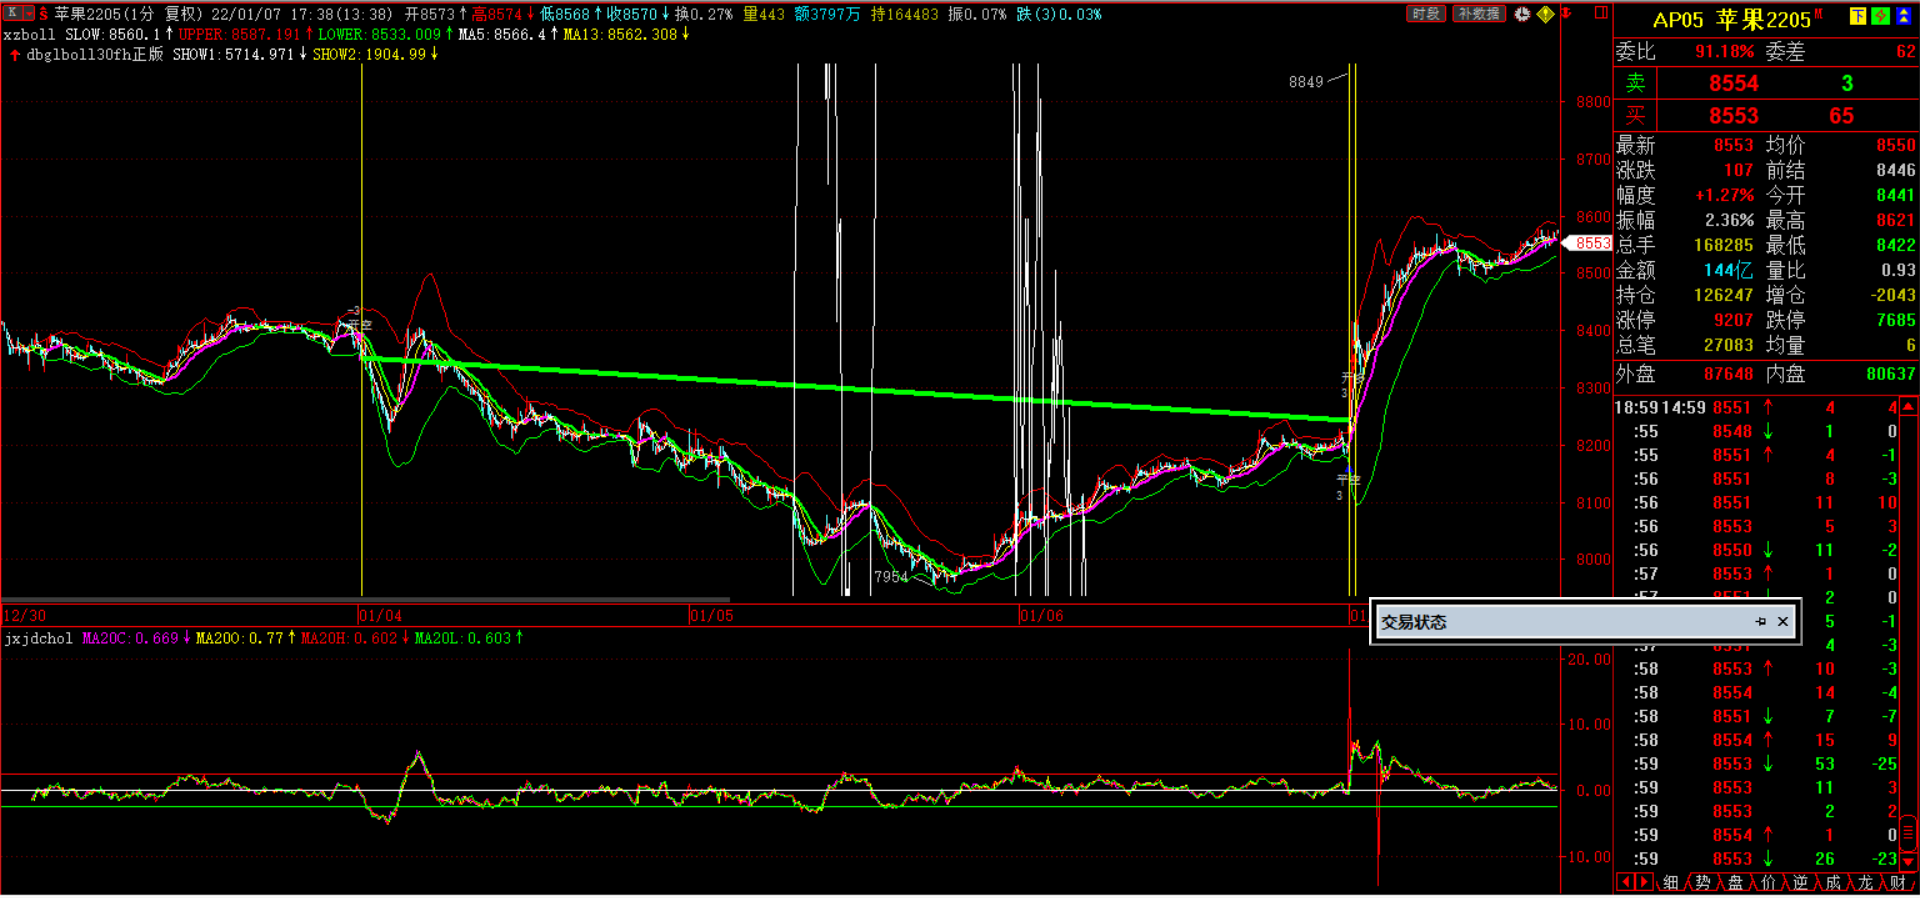
Task: Click the right arrow of bottom tabs
Action: (1643, 882)
